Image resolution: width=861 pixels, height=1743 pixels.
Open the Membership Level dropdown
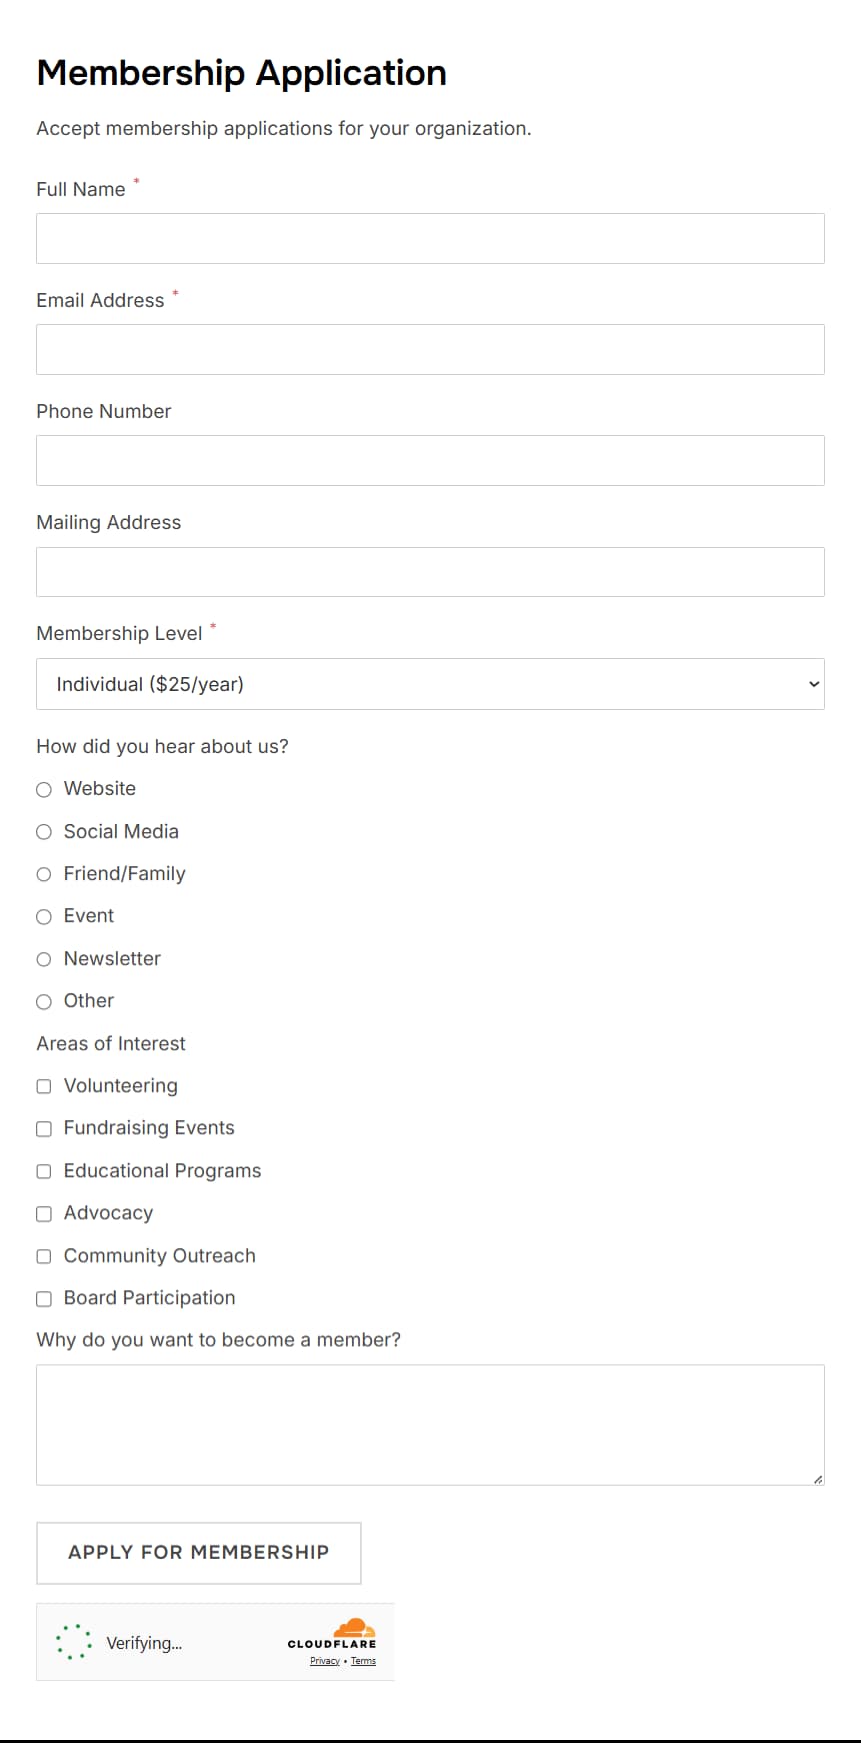430,684
